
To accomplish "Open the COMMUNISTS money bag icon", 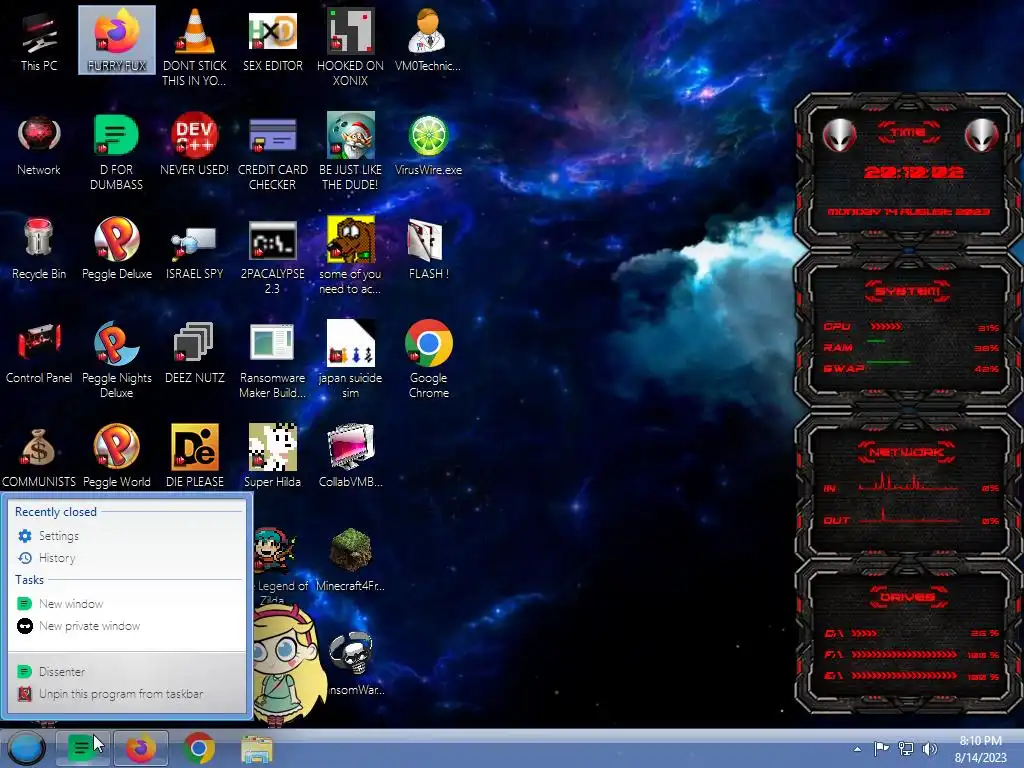I will pos(39,456).
